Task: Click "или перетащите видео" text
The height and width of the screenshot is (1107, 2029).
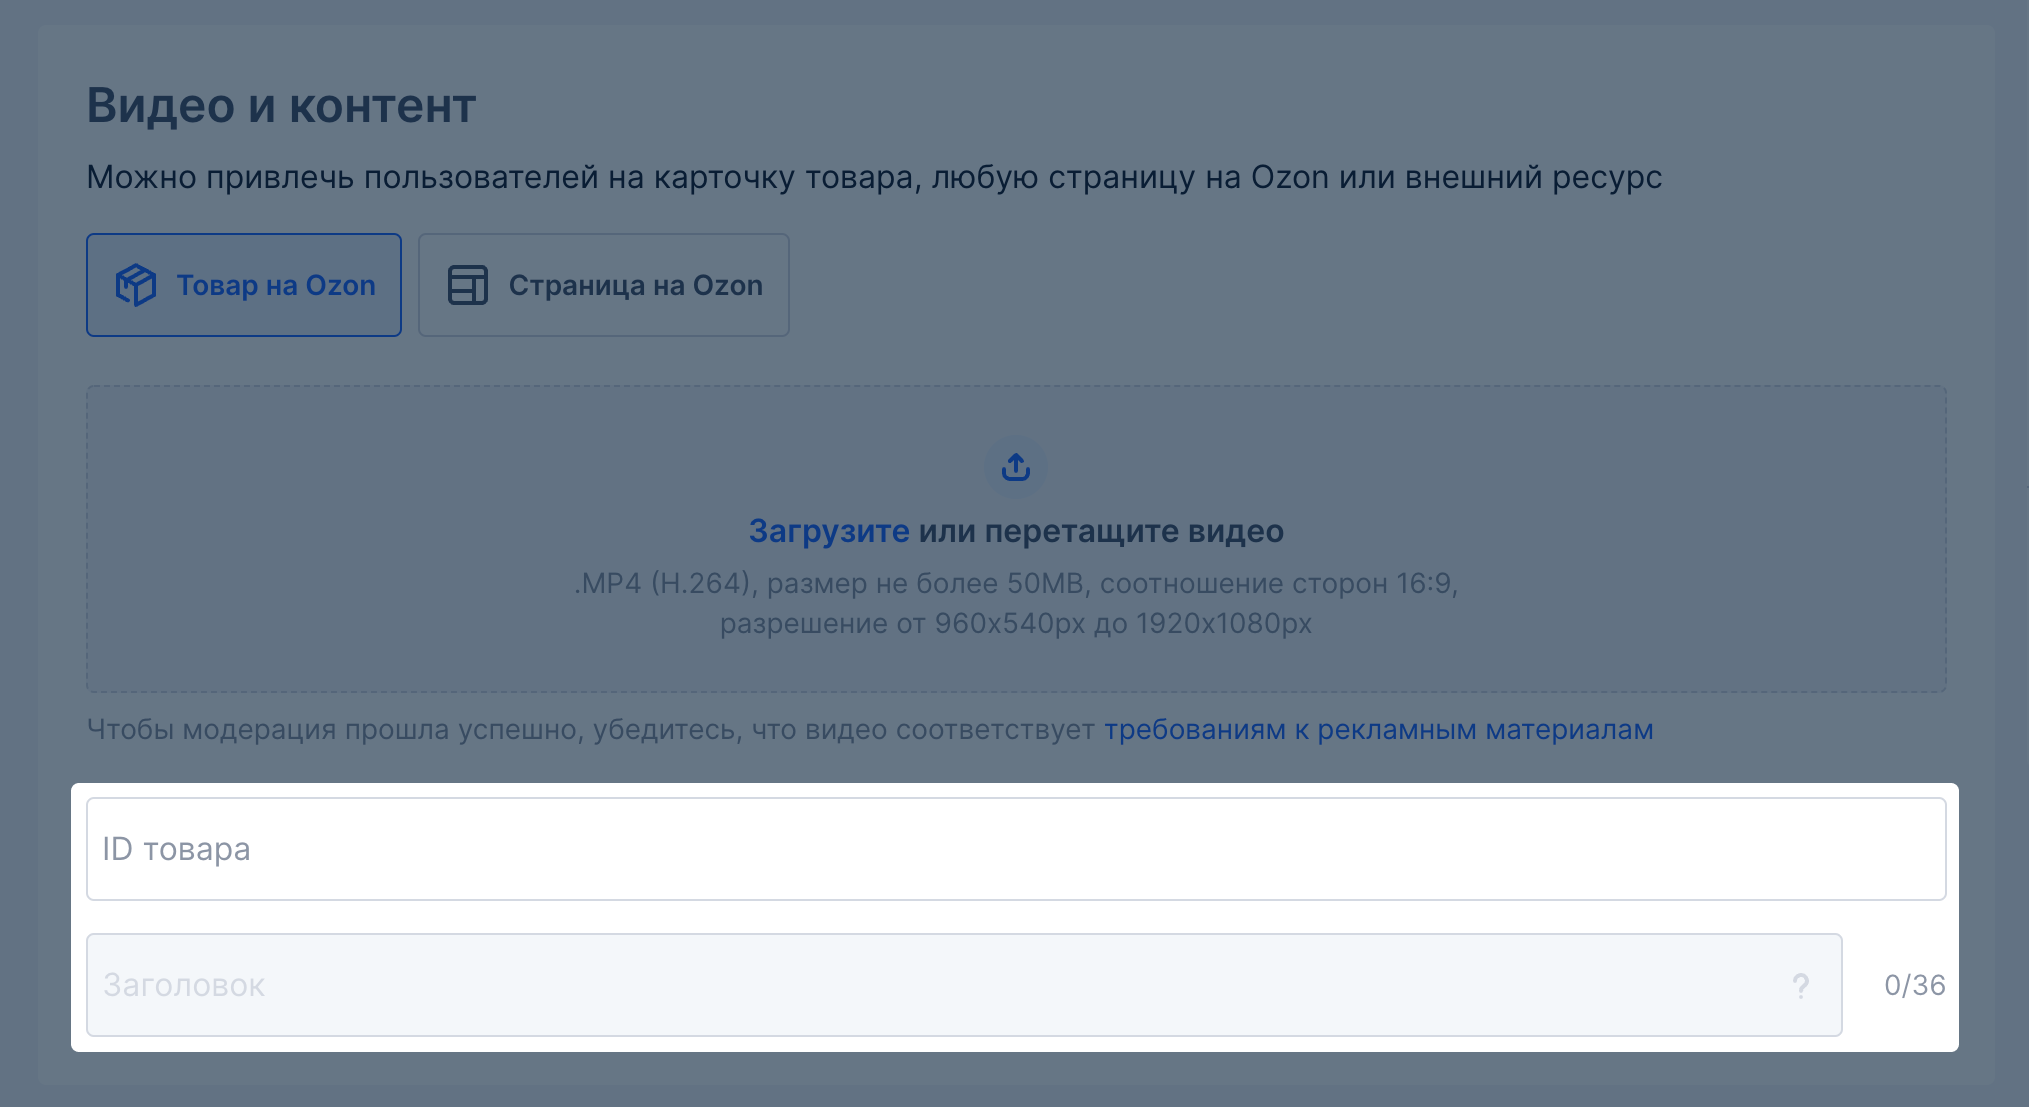Action: coord(1101,531)
